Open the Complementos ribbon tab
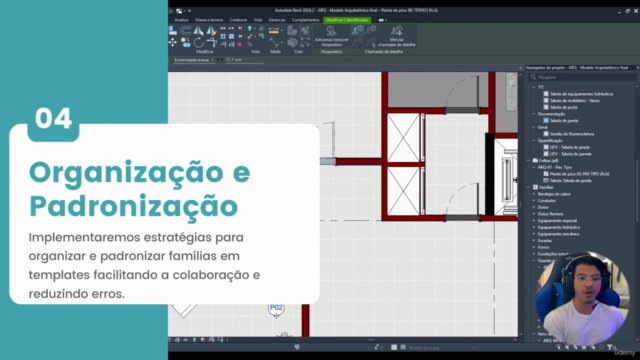The image size is (640, 360). pyautogui.click(x=305, y=20)
